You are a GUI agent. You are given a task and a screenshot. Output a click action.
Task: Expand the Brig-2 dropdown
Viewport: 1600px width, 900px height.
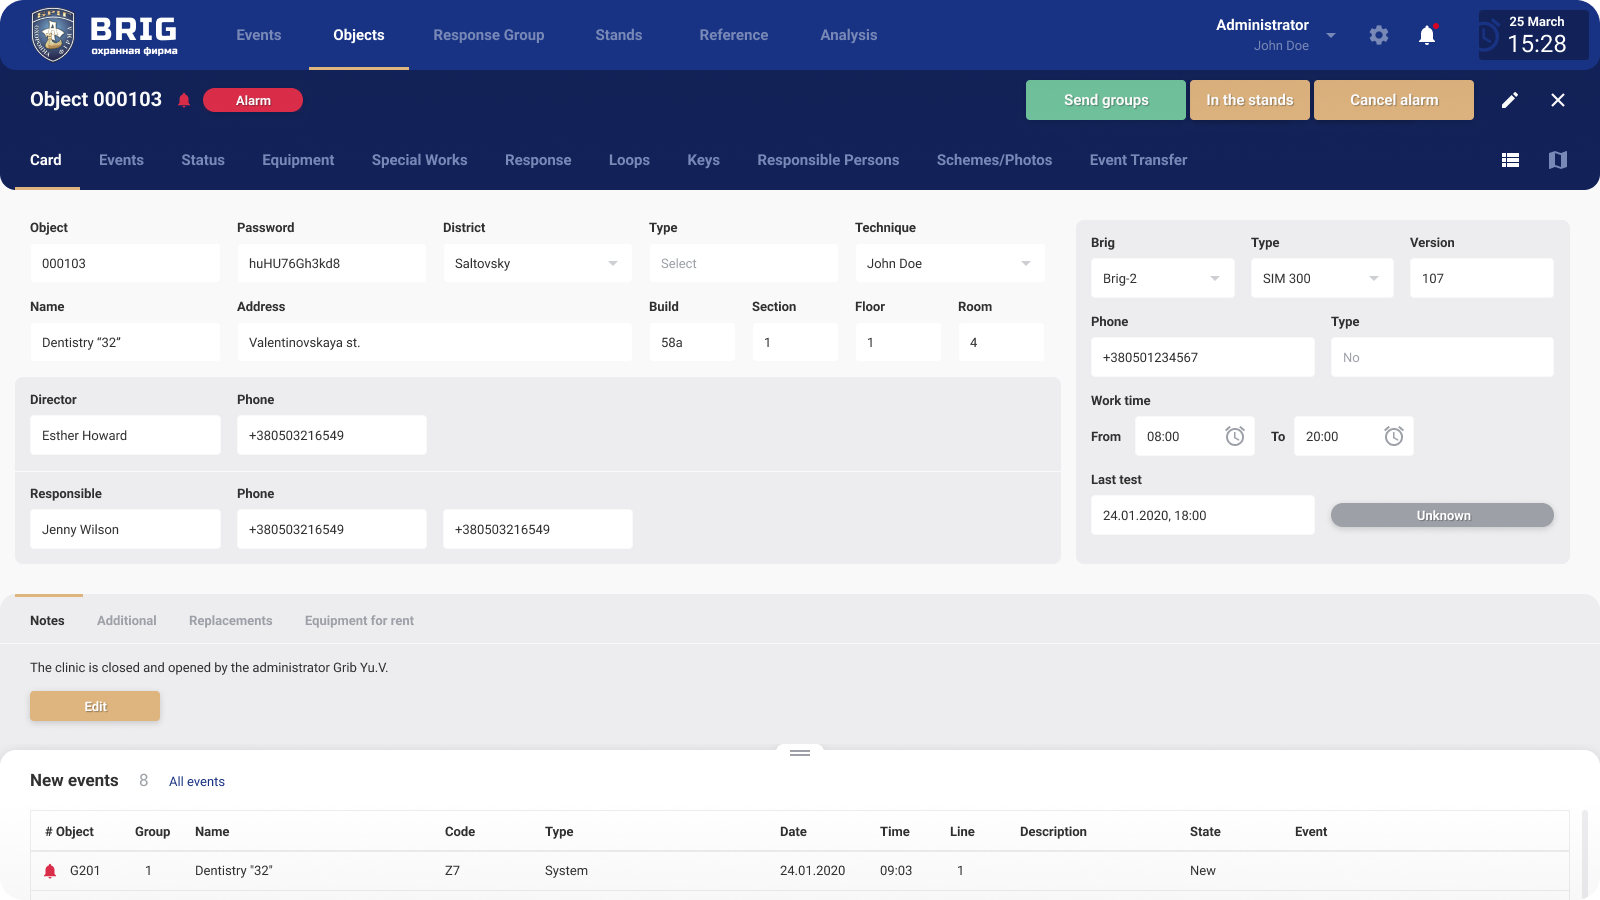click(x=1215, y=278)
